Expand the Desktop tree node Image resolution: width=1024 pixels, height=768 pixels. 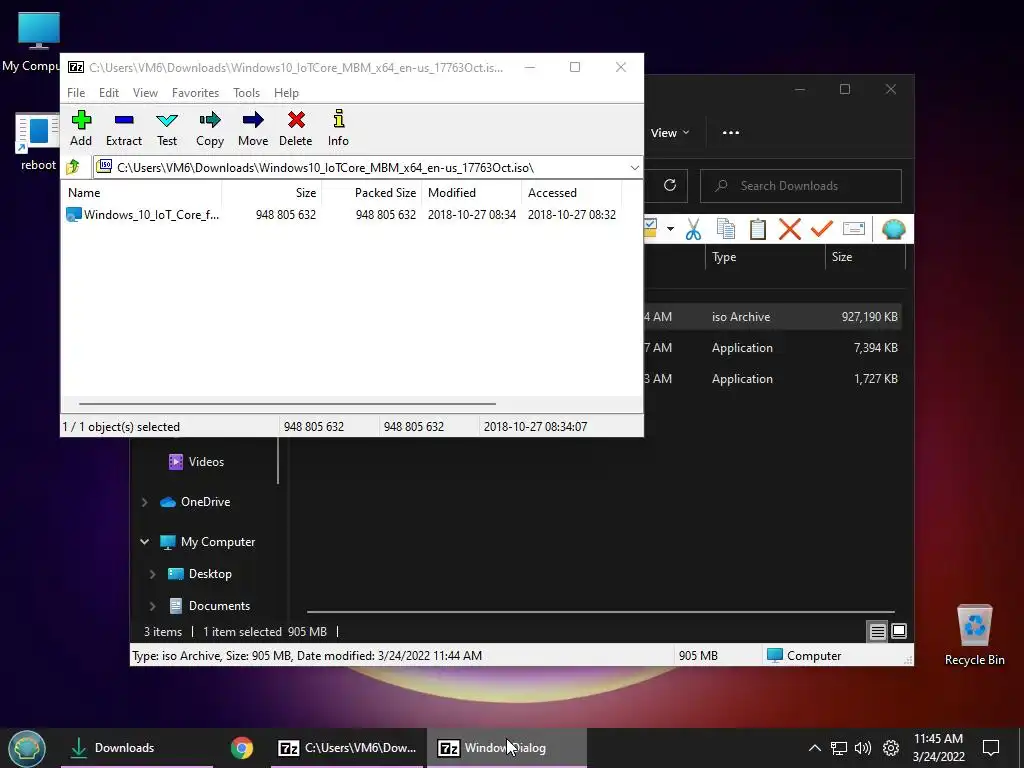152,574
